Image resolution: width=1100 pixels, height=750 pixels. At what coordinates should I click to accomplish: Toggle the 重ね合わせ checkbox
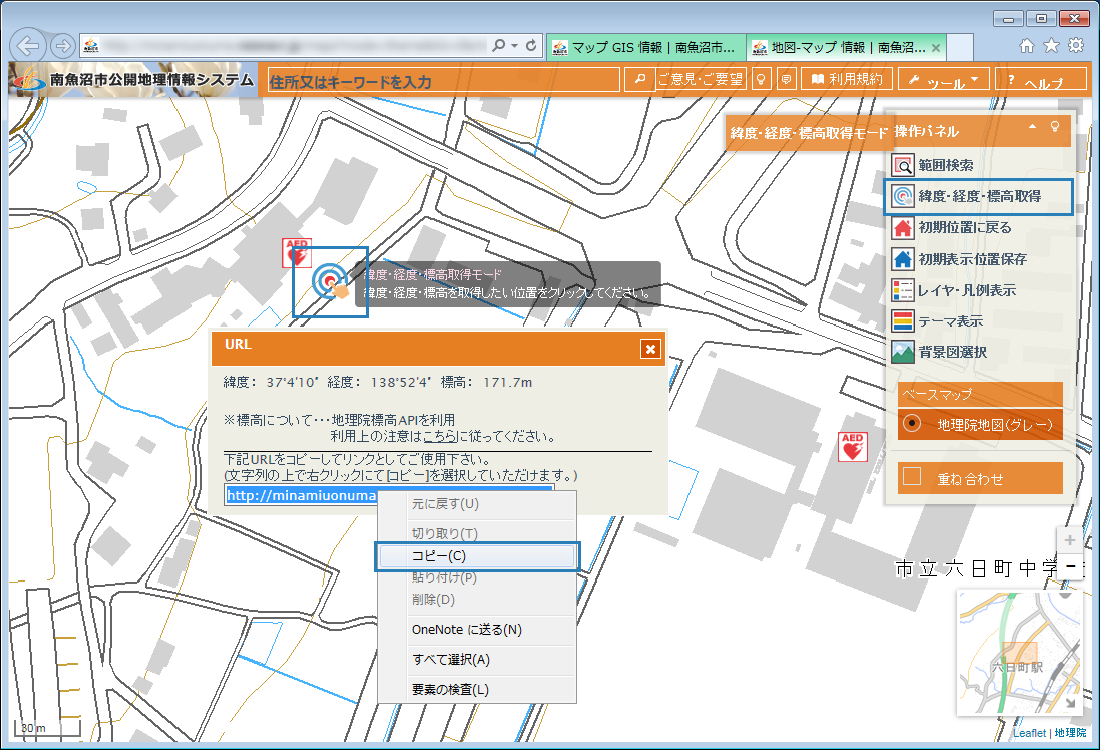(912, 476)
